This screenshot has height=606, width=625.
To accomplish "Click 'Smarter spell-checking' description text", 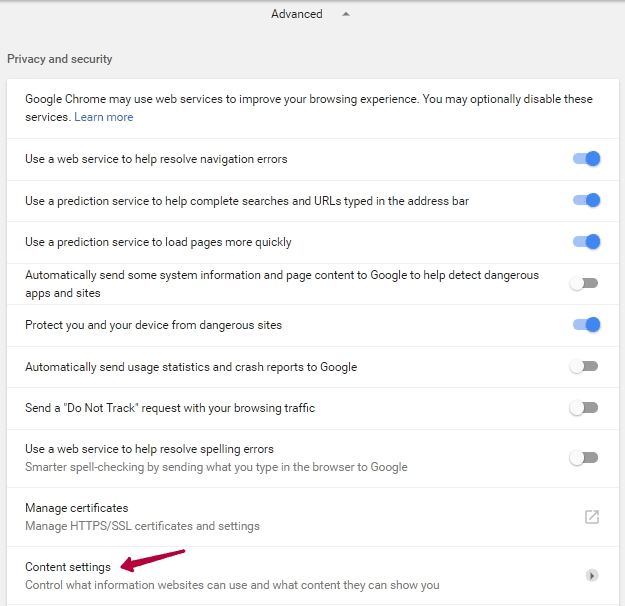I will coord(216,467).
